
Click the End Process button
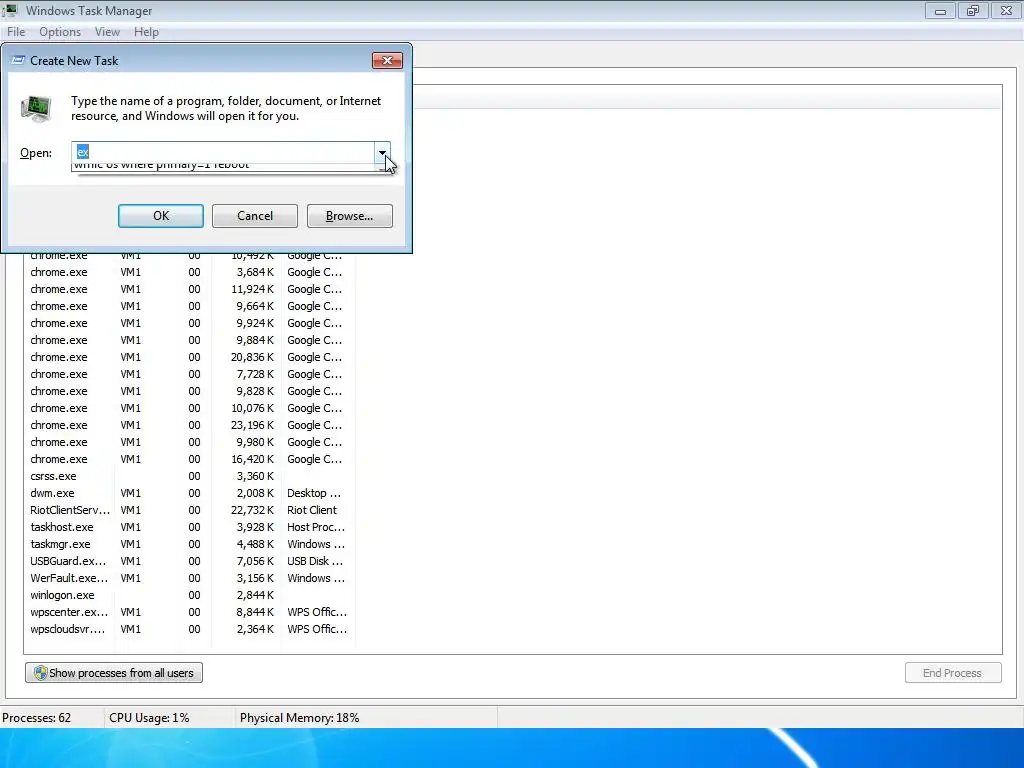[x=953, y=673]
